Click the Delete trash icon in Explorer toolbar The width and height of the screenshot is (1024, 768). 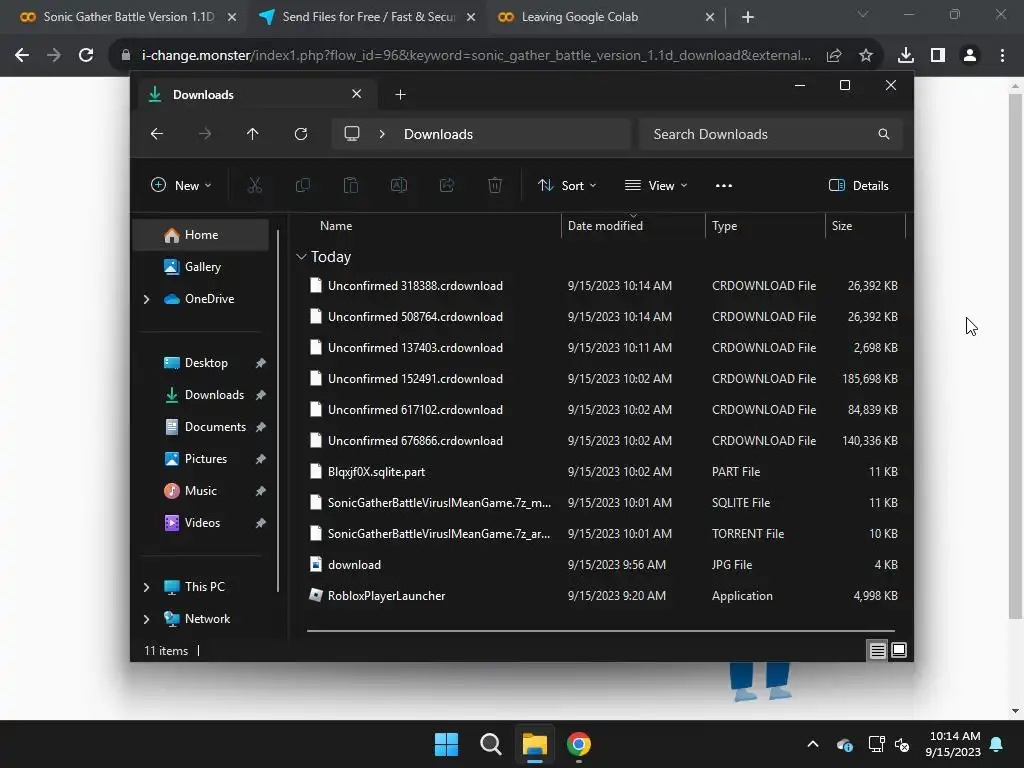495,185
